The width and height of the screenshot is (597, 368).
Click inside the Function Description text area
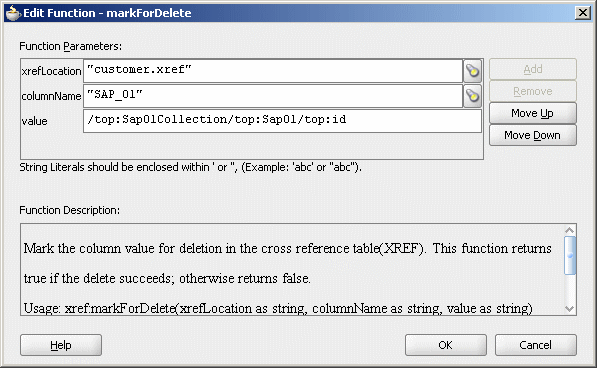point(292,269)
